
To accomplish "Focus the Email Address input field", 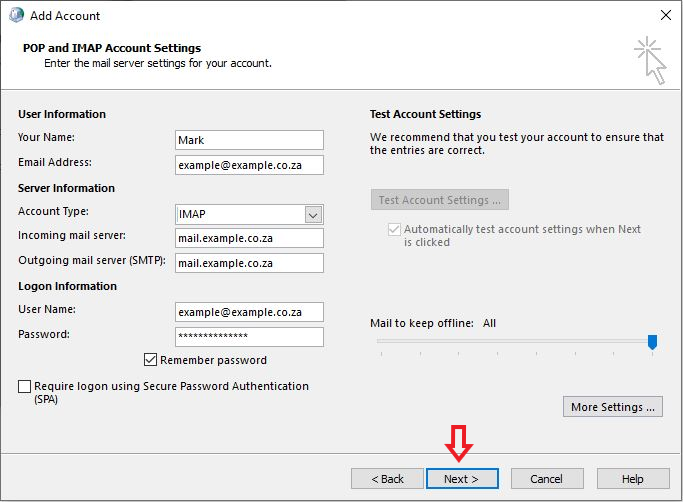I will (x=249, y=165).
